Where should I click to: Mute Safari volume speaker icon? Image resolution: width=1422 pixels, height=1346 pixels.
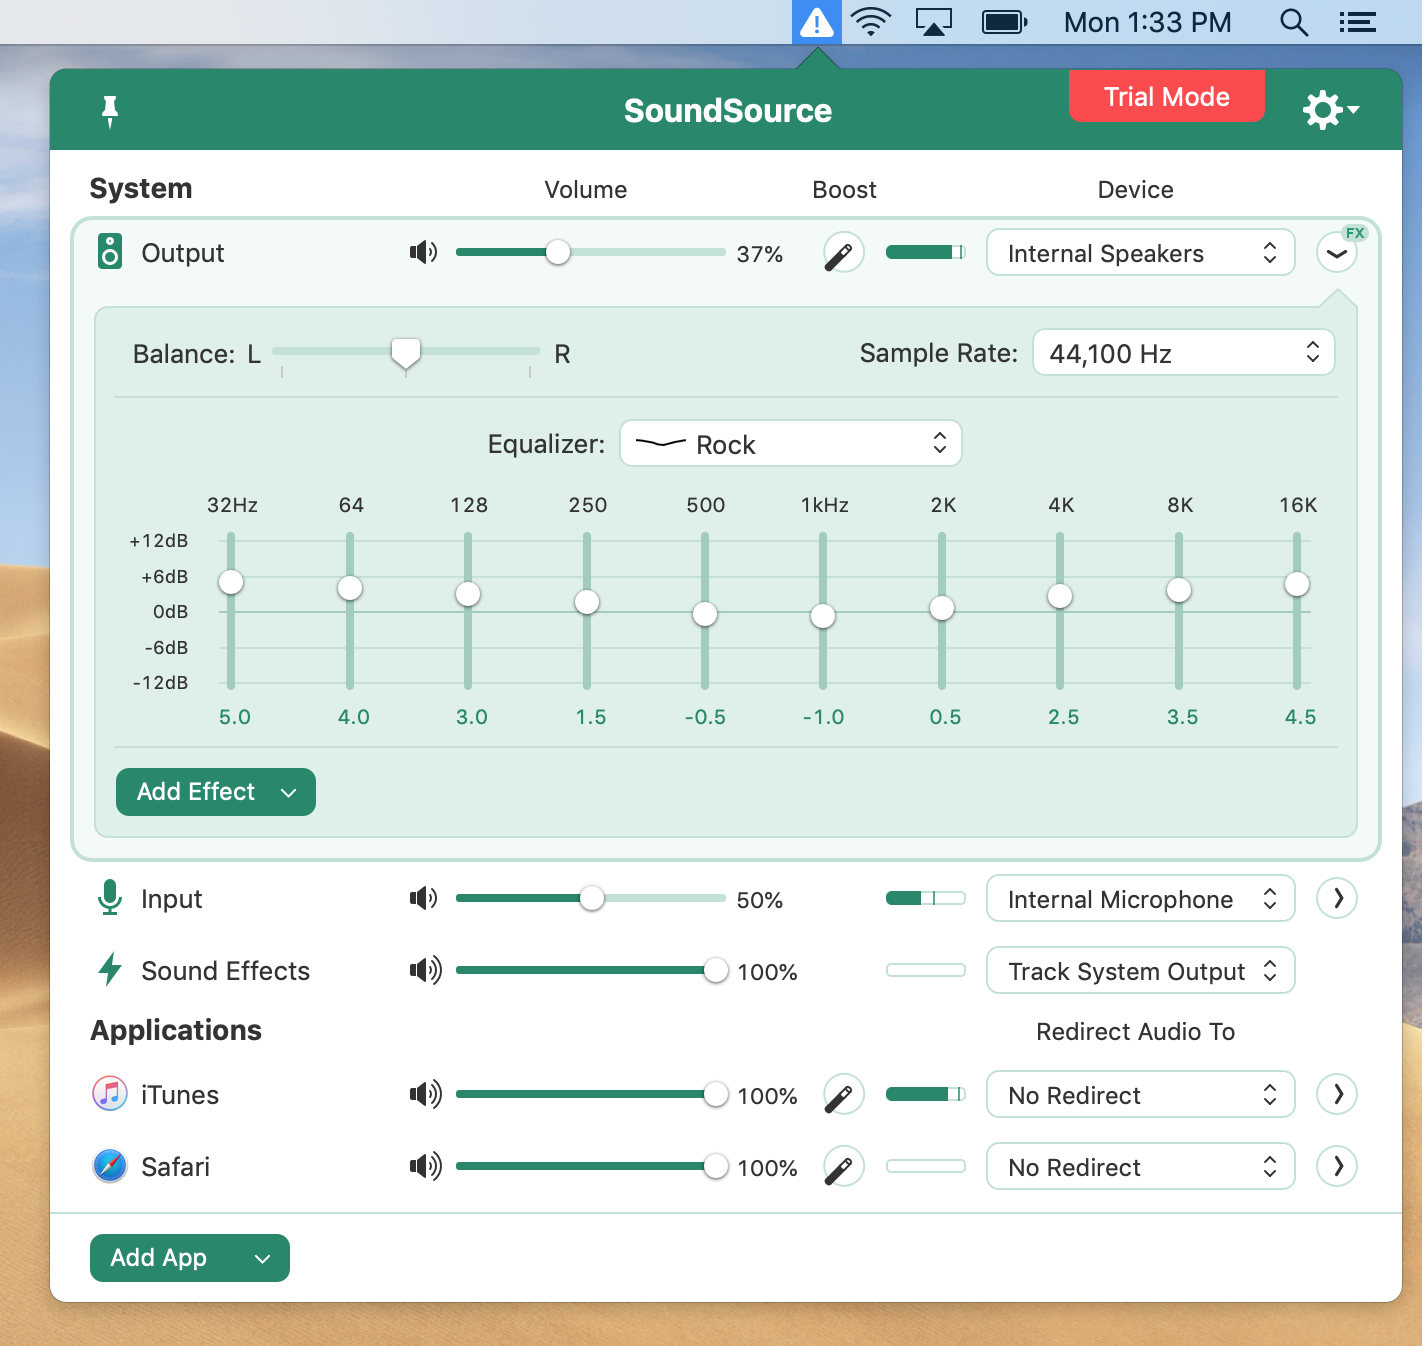tap(425, 1166)
